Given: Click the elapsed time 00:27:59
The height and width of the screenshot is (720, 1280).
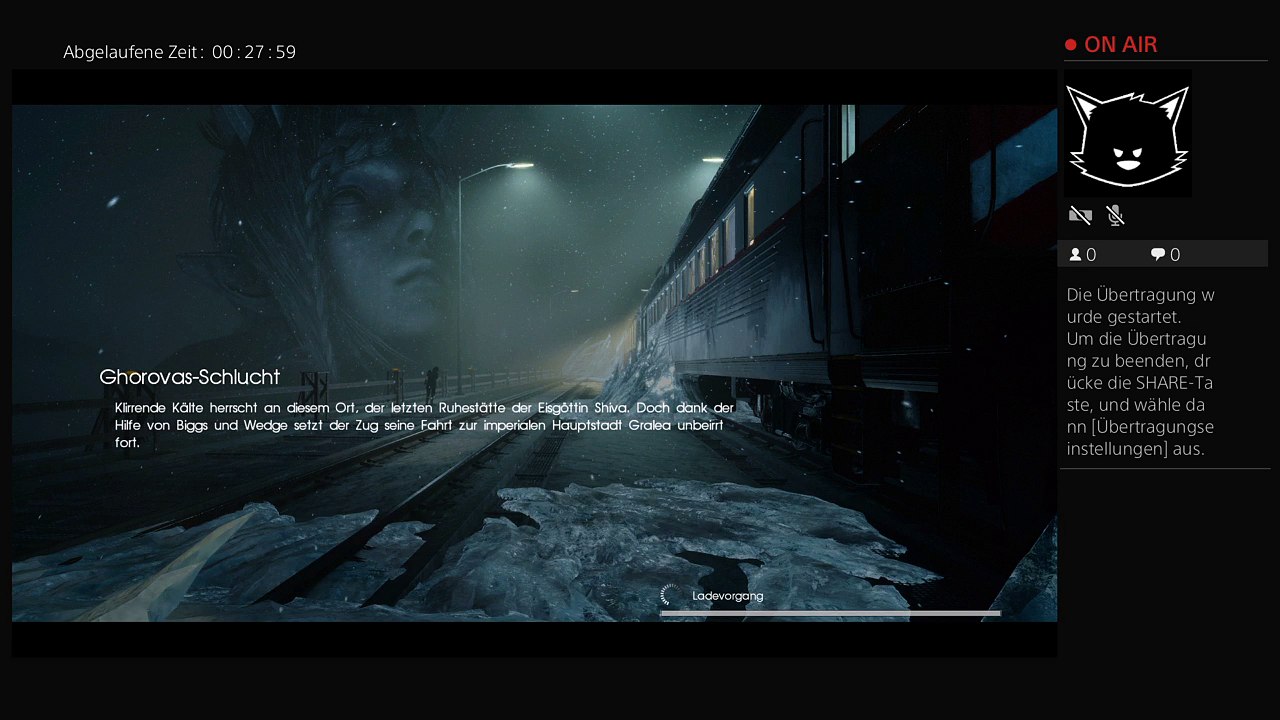Looking at the screenshot, I should [x=254, y=52].
